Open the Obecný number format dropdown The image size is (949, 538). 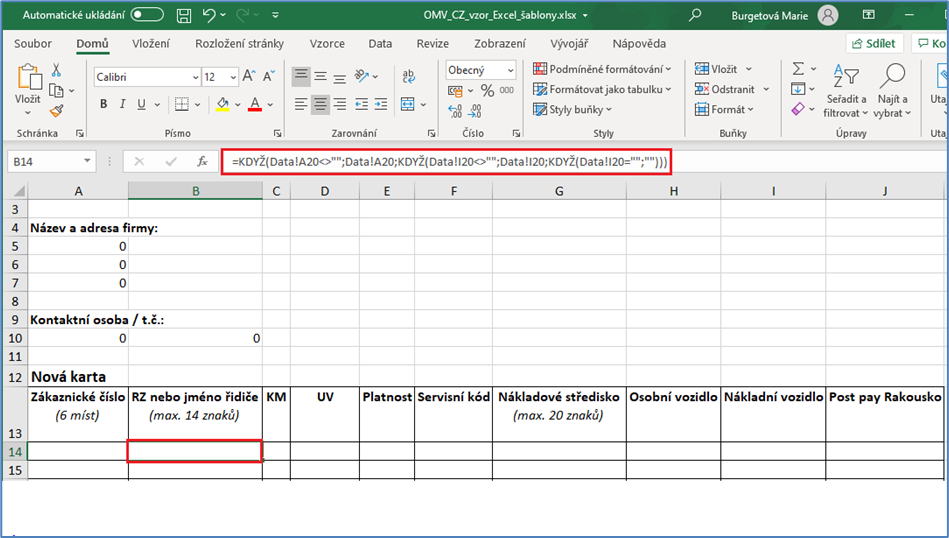[x=510, y=70]
